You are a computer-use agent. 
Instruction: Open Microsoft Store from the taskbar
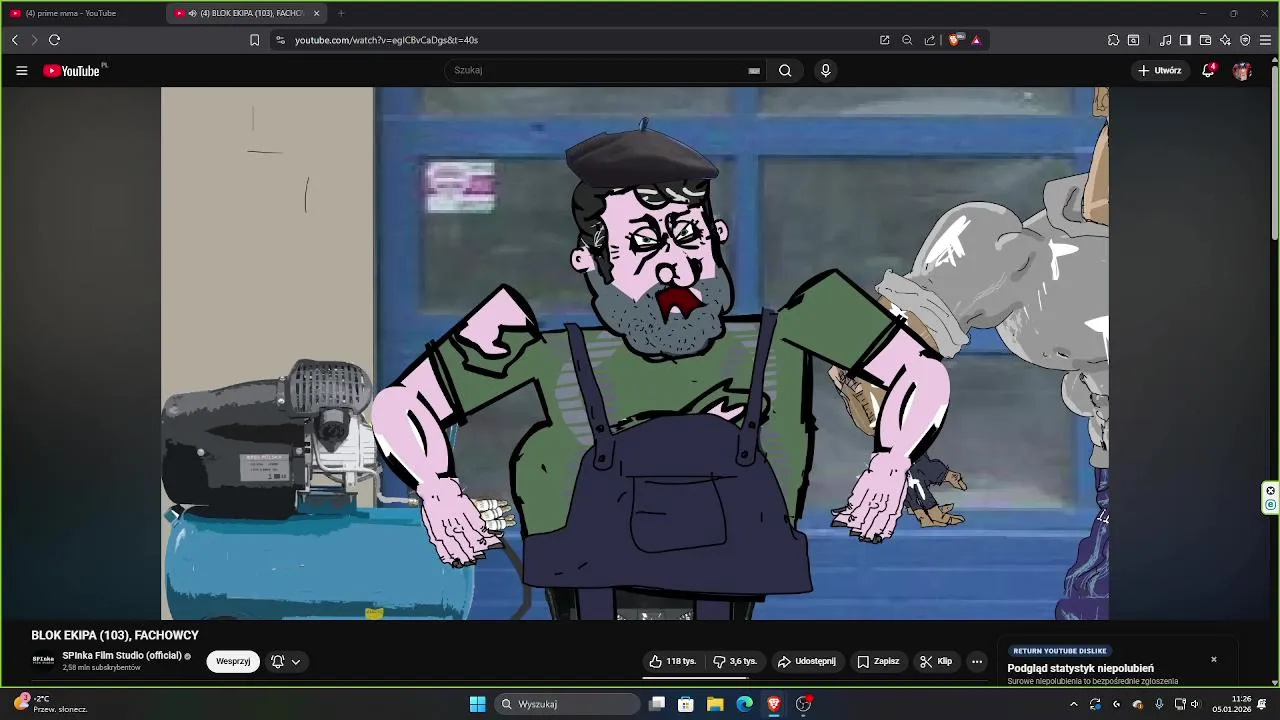pos(686,704)
